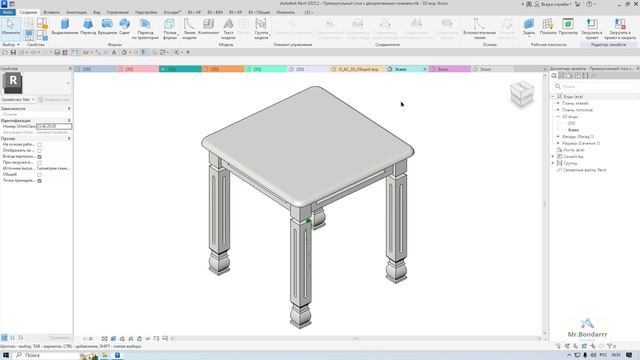Click the Компонент (Component) tool
The image size is (640, 360).
click(x=209, y=27)
